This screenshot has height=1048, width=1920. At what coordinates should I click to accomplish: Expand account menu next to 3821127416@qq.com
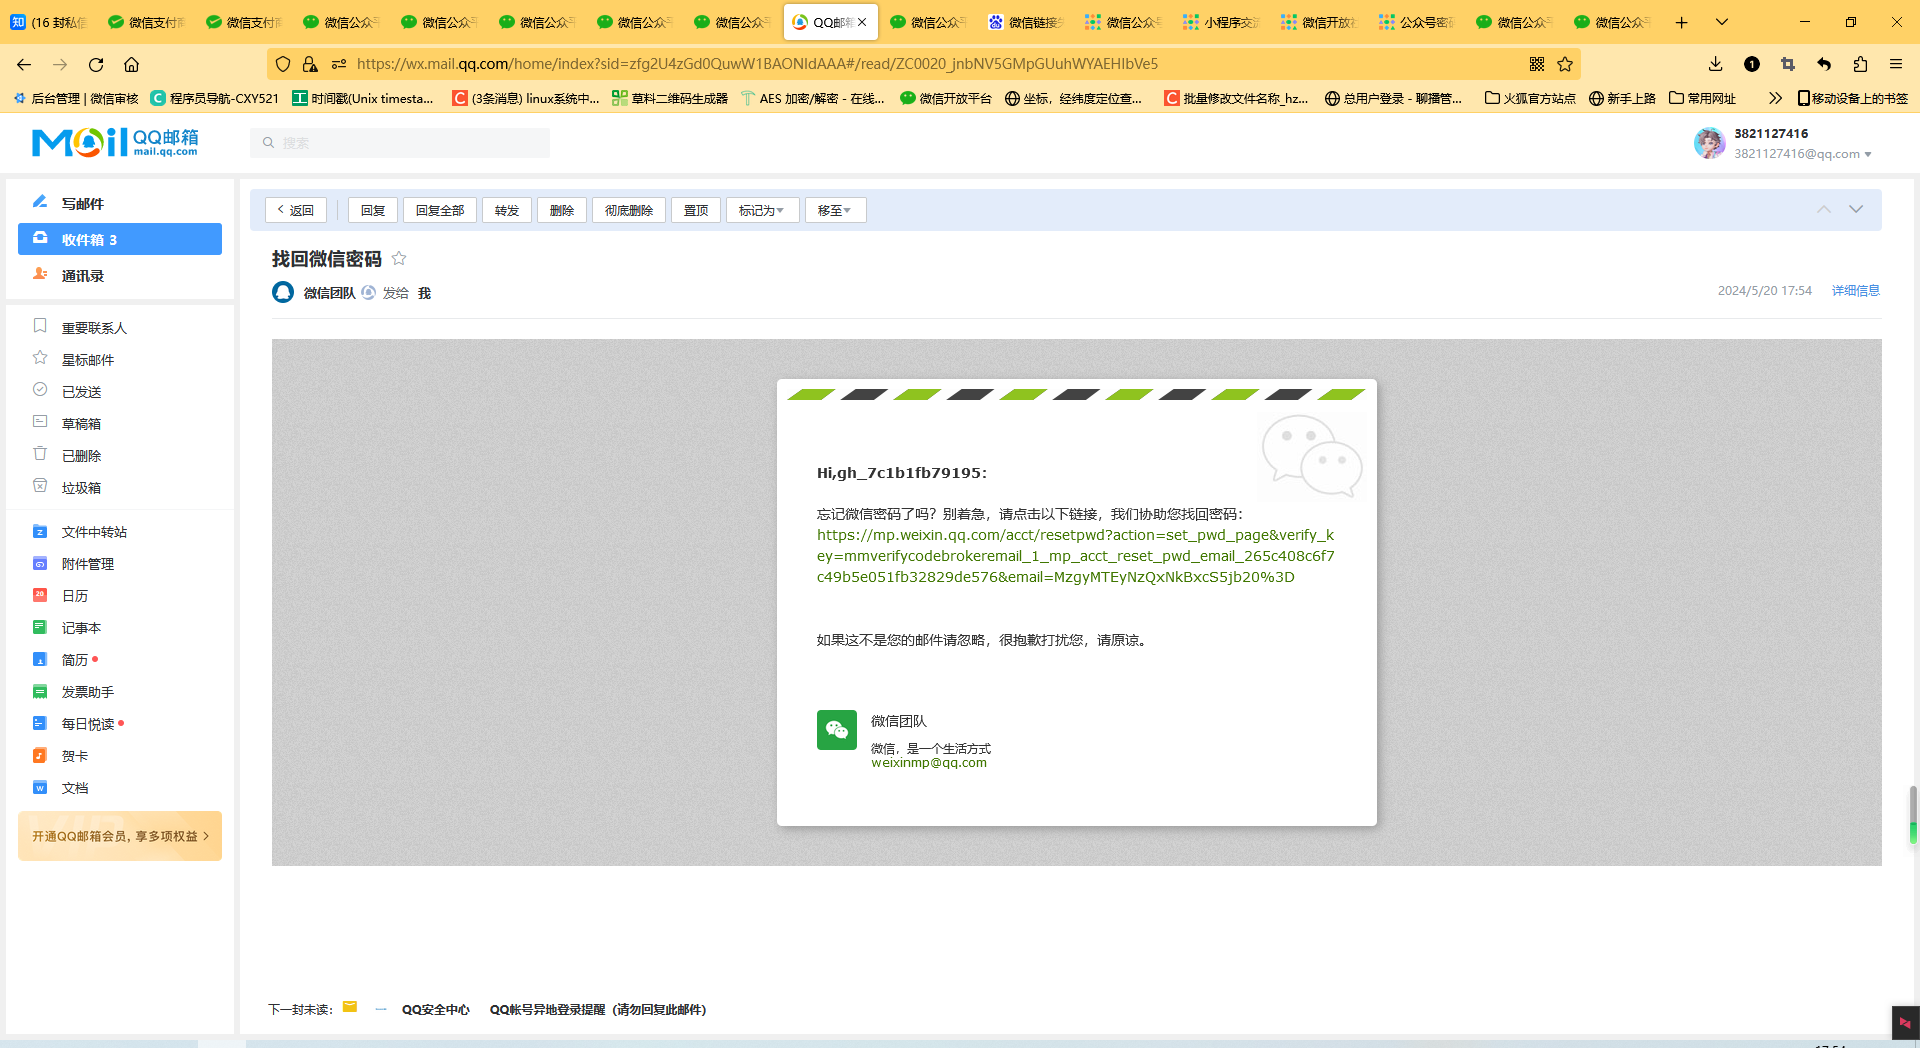click(1868, 154)
